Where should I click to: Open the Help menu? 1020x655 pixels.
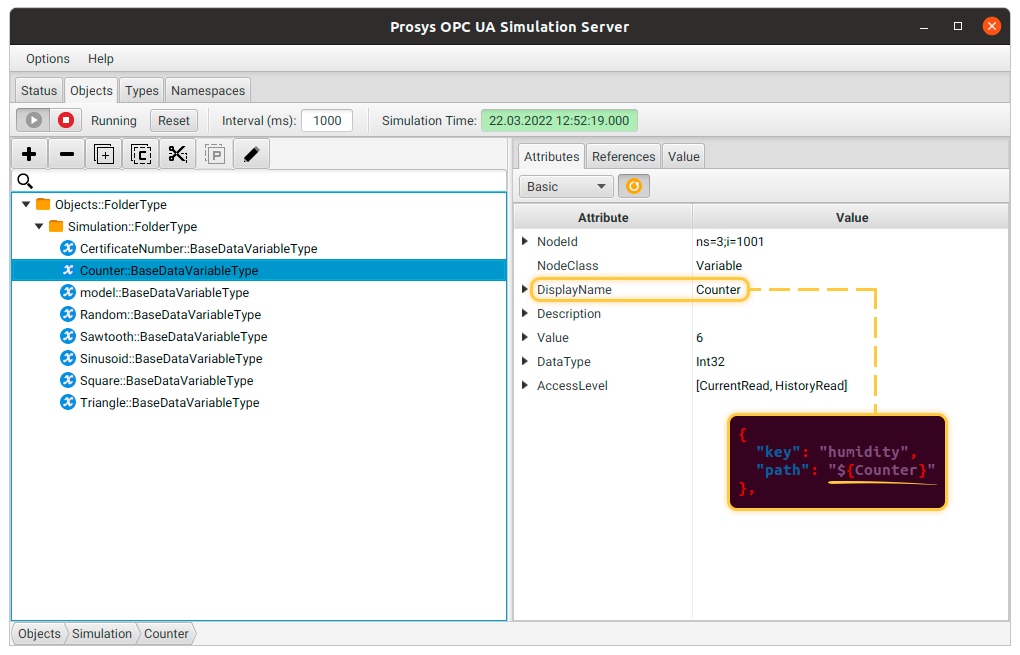tap(101, 59)
